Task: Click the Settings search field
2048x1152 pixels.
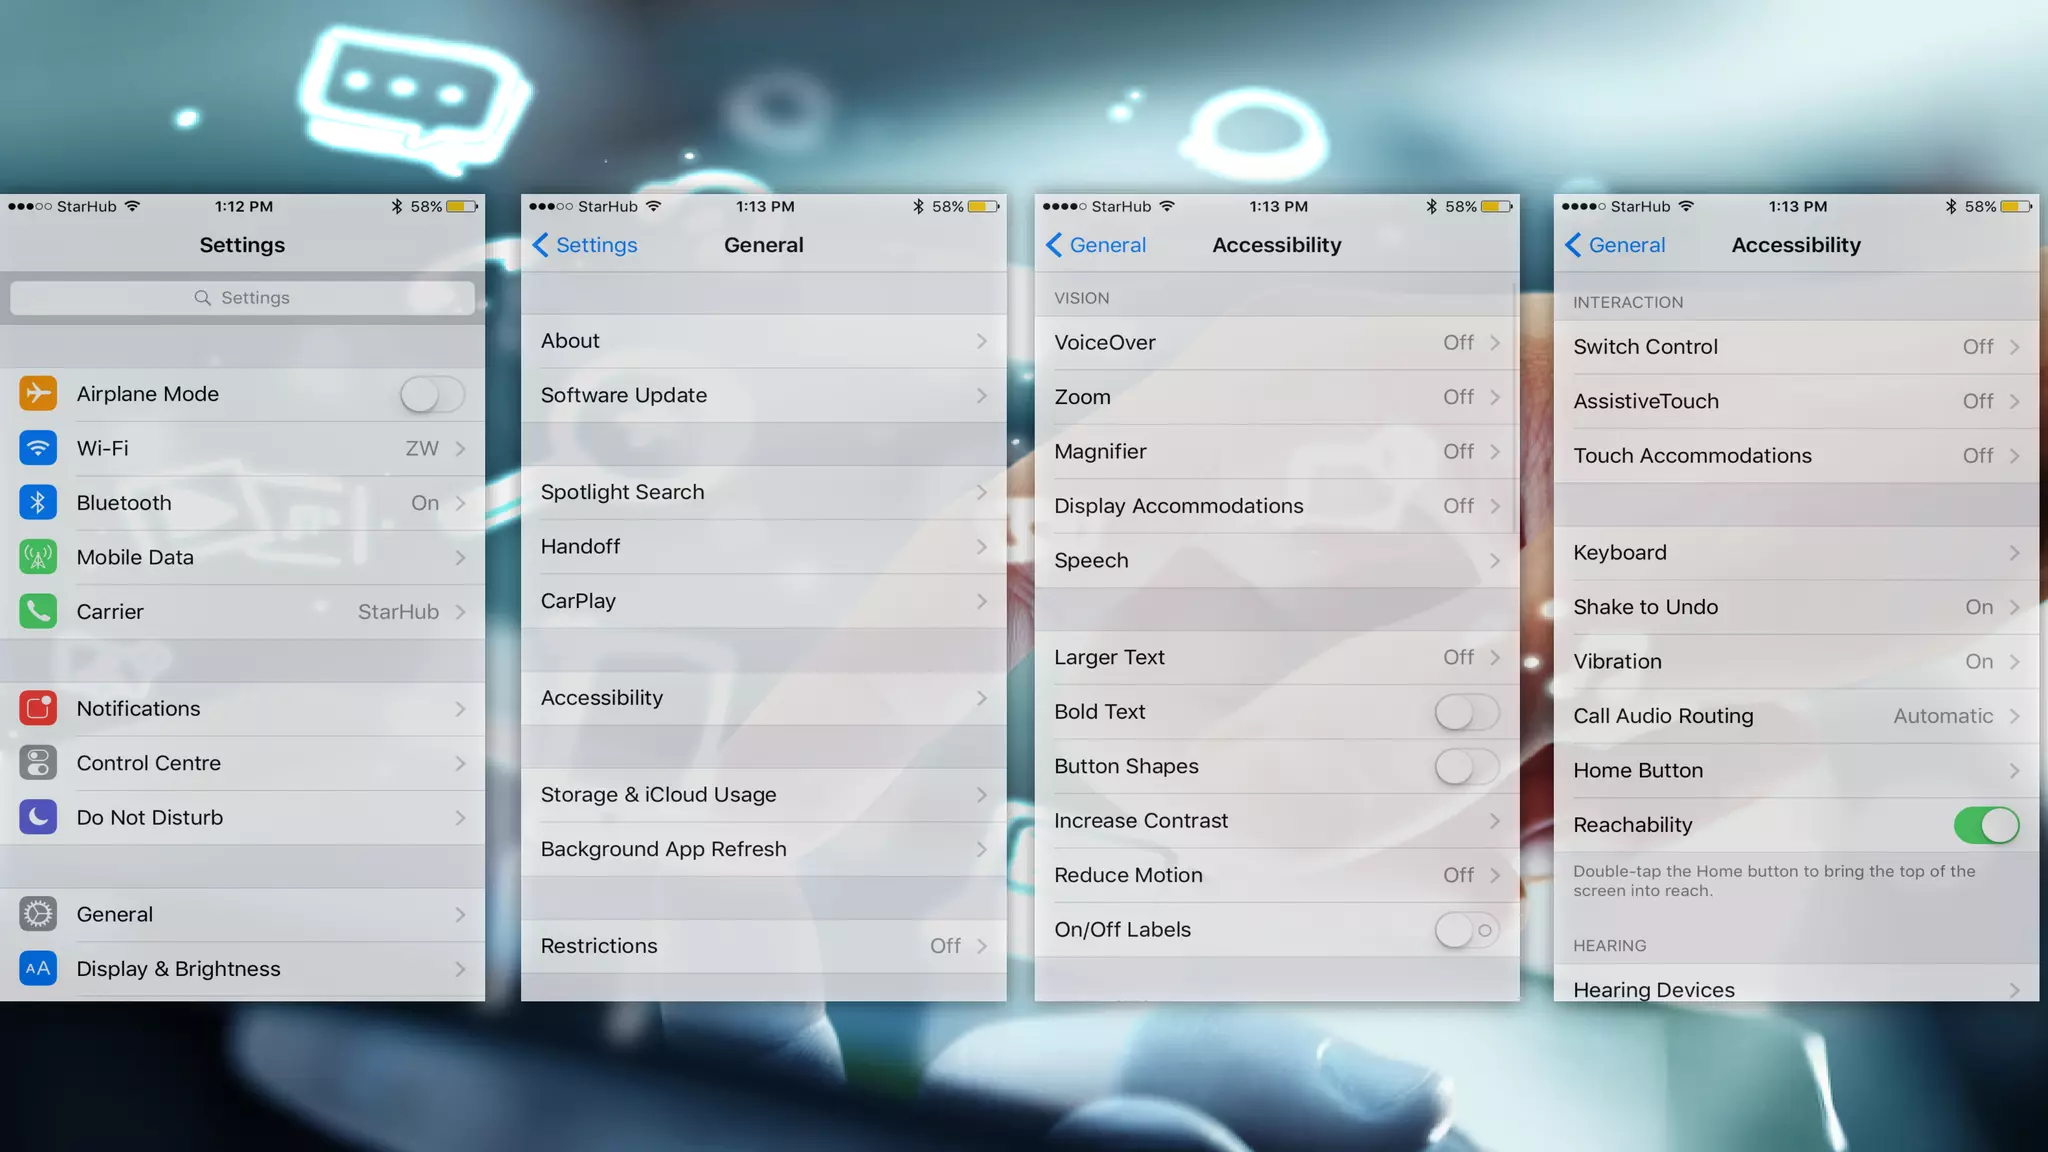Action: pyautogui.click(x=242, y=298)
